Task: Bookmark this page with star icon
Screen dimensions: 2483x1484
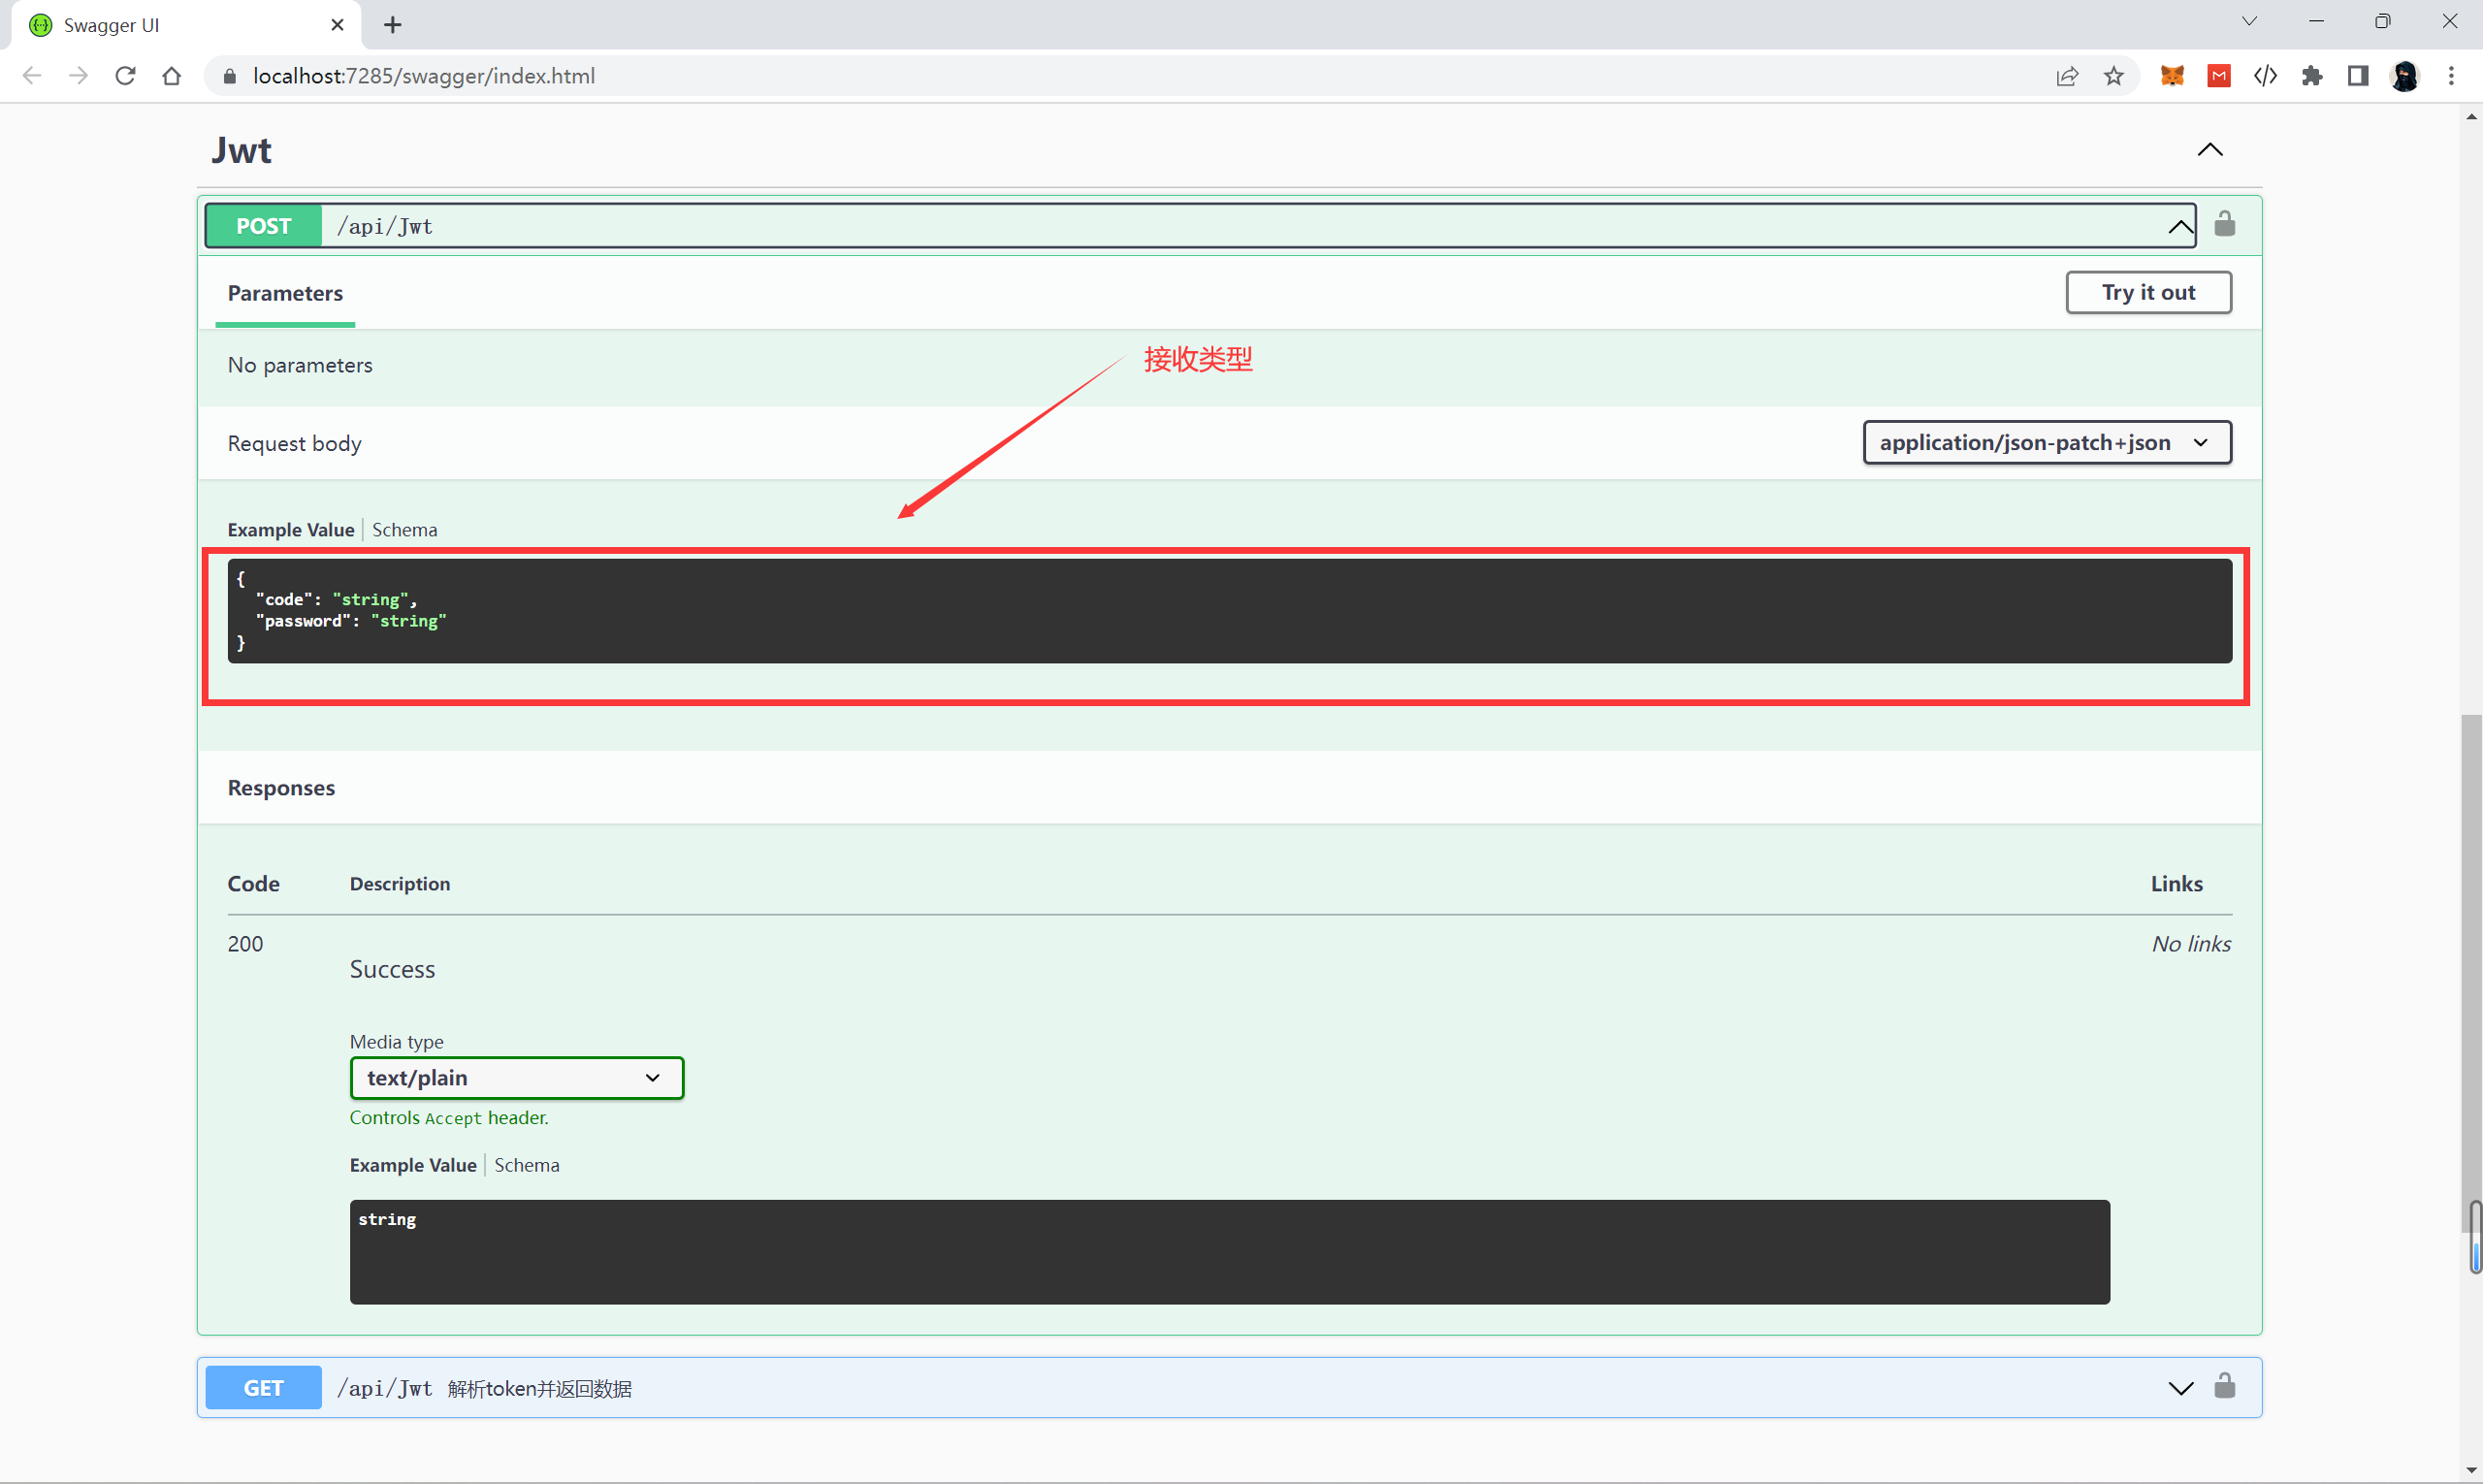Action: [x=2113, y=76]
